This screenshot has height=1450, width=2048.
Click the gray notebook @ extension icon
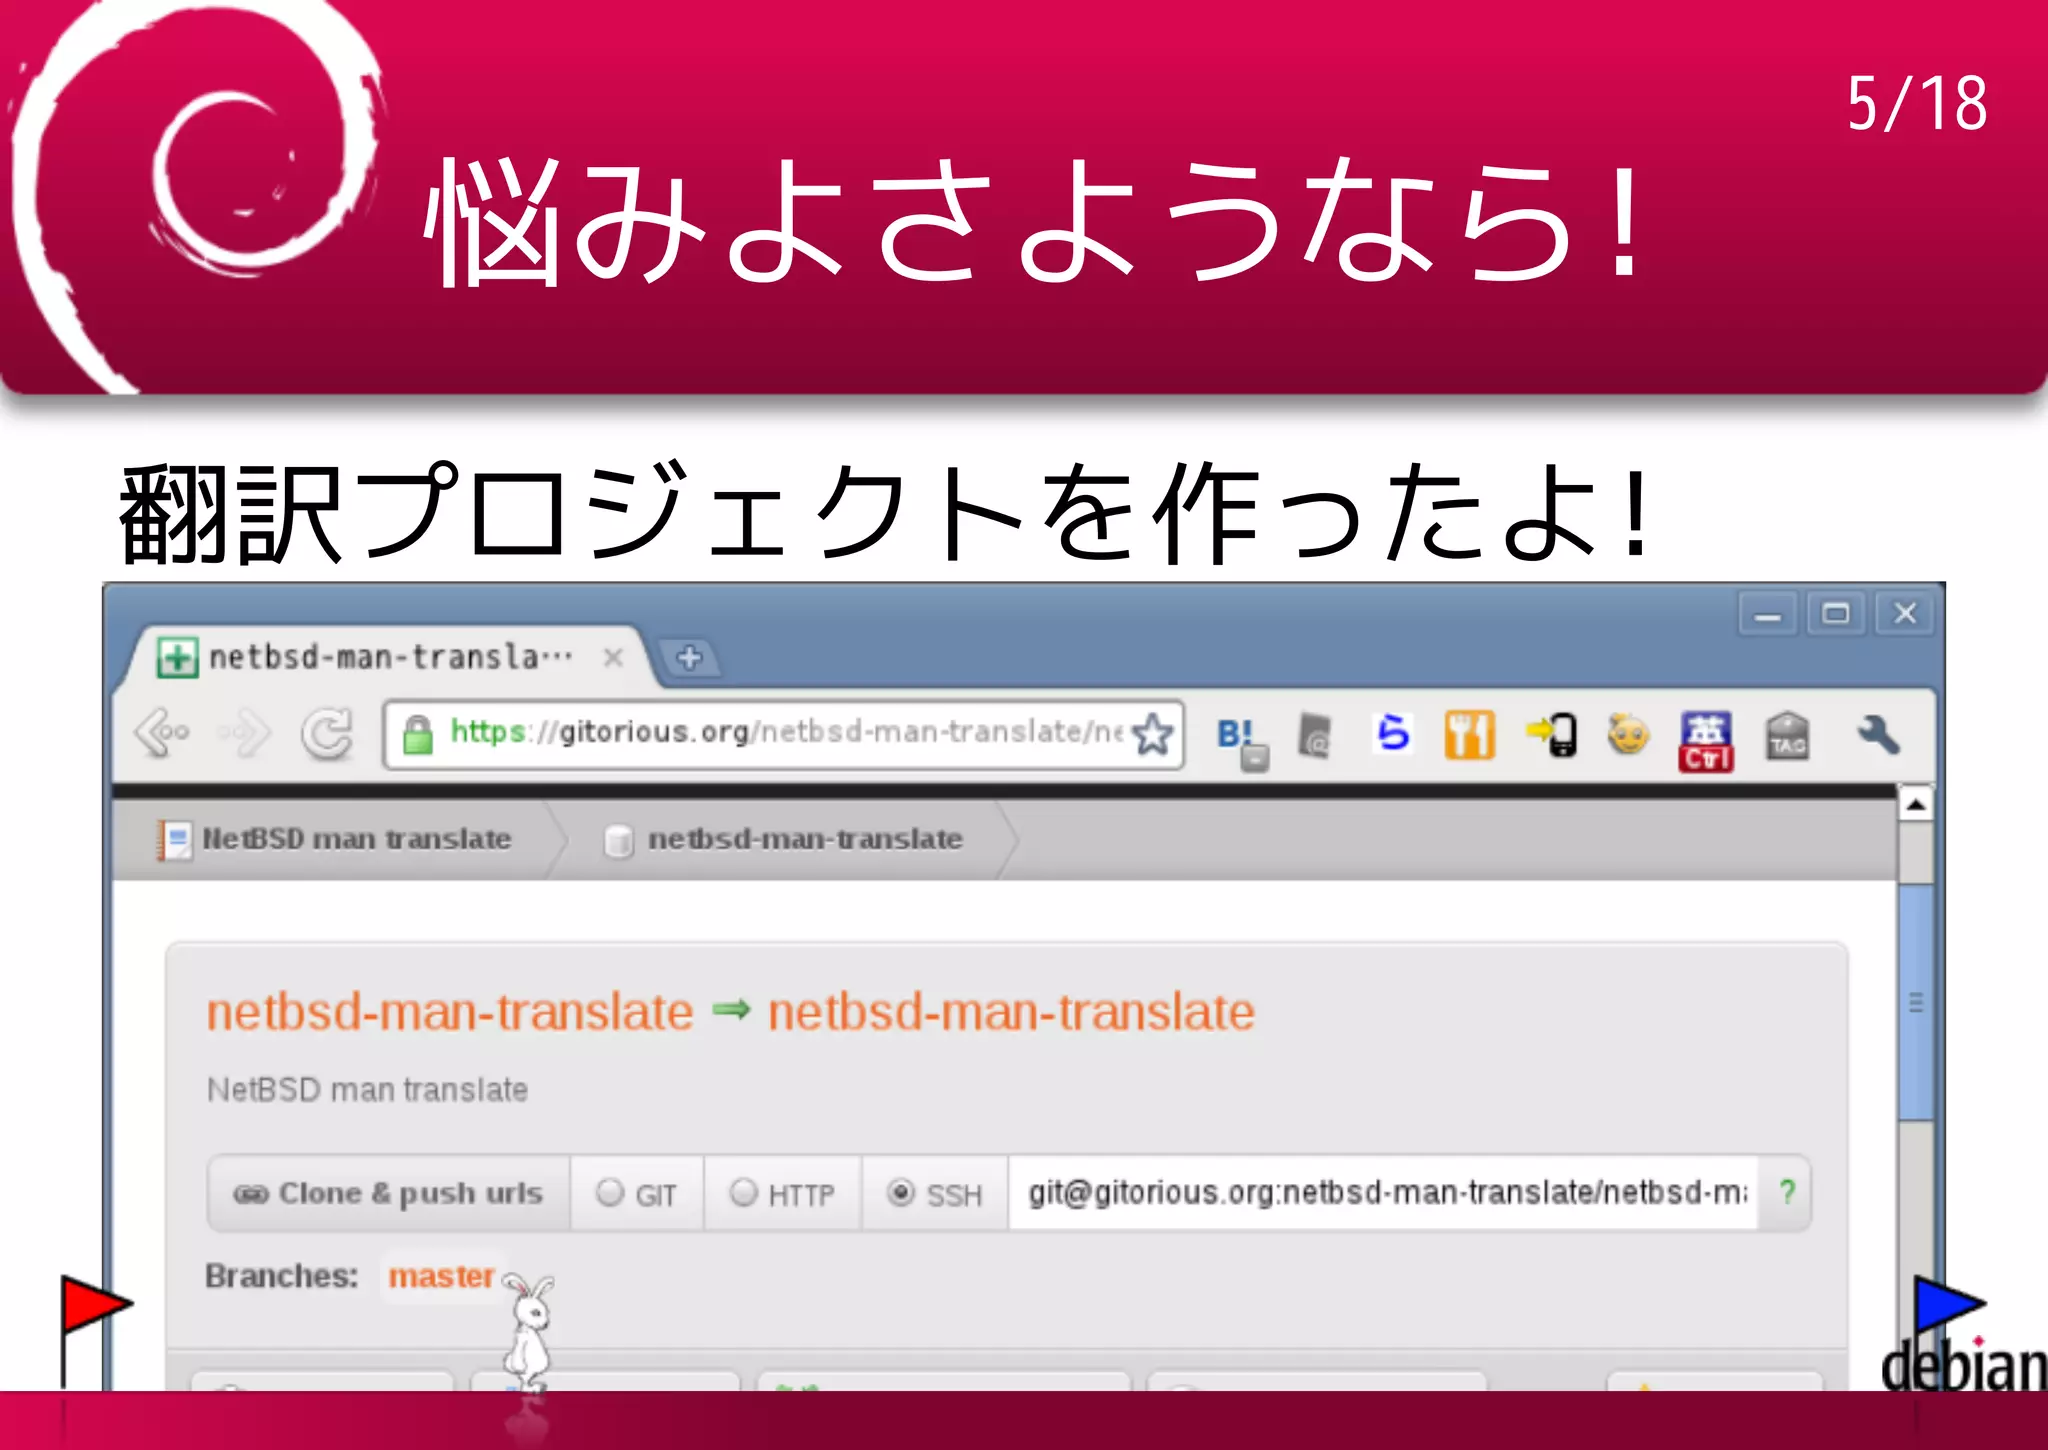[1316, 736]
